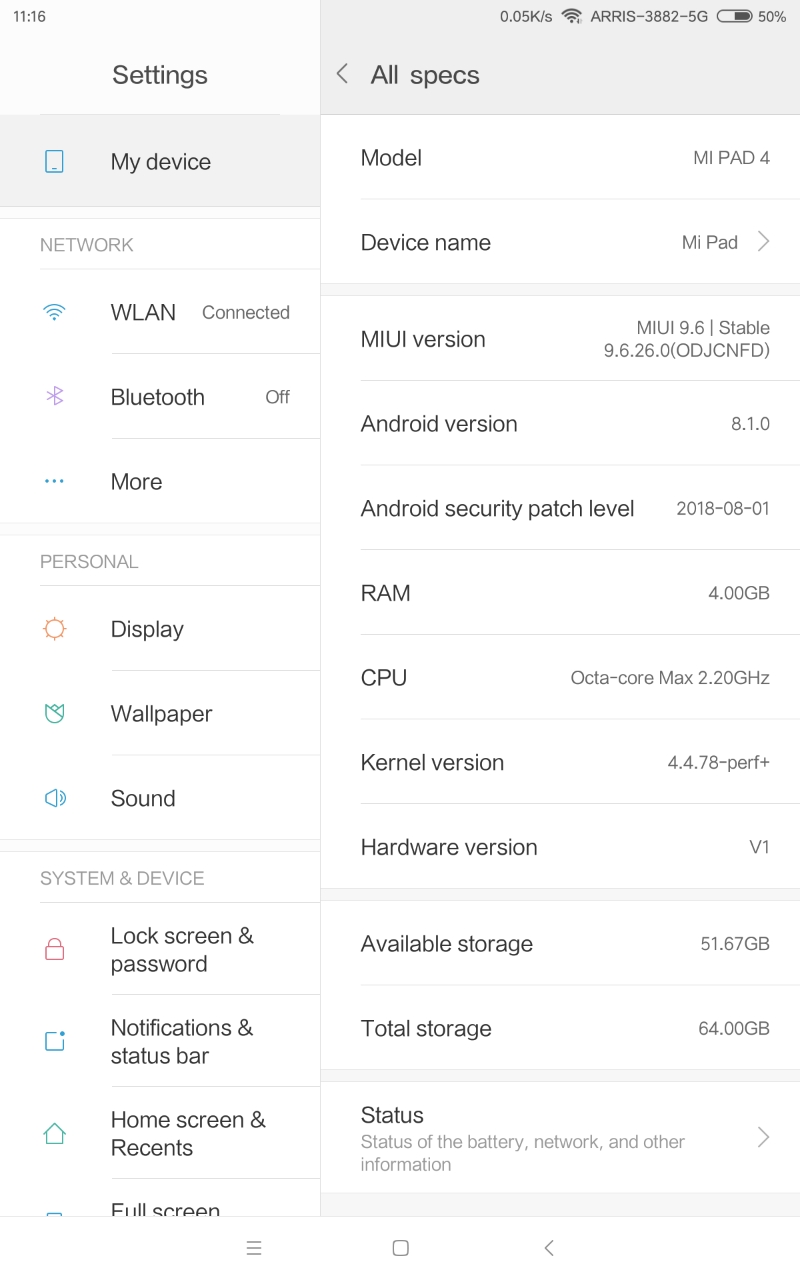800x1280 pixels.
Task: Tap the My device tablet icon
Action: pos(55,161)
